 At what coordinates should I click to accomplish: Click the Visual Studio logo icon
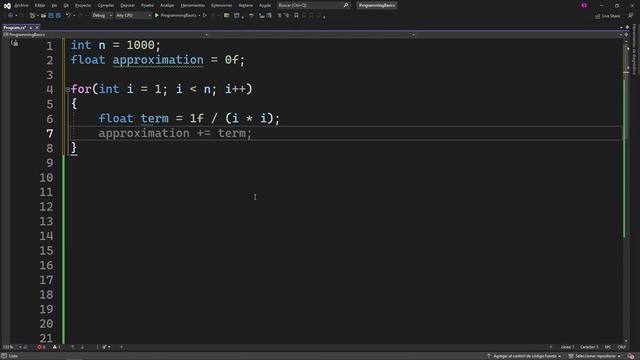coord(7,6)
